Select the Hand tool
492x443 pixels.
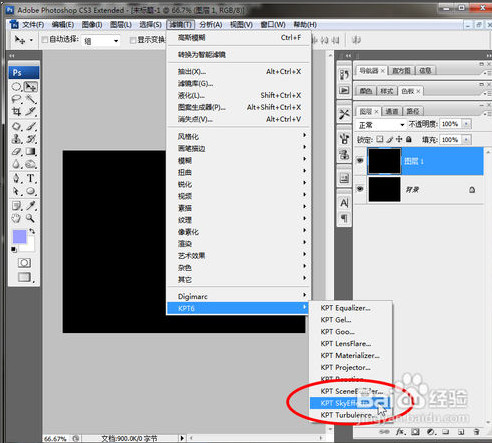tap(16, 218)
